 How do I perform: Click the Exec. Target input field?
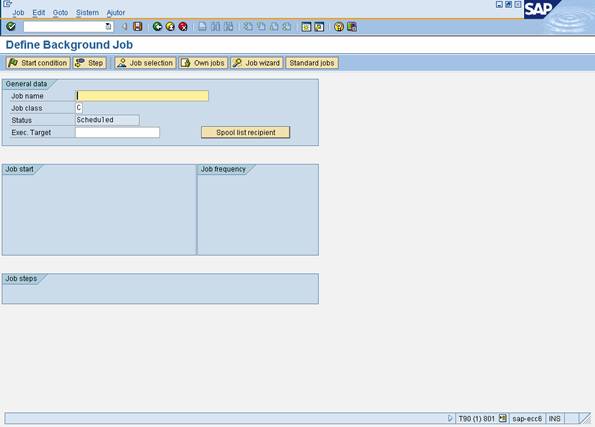coord(117,132)
